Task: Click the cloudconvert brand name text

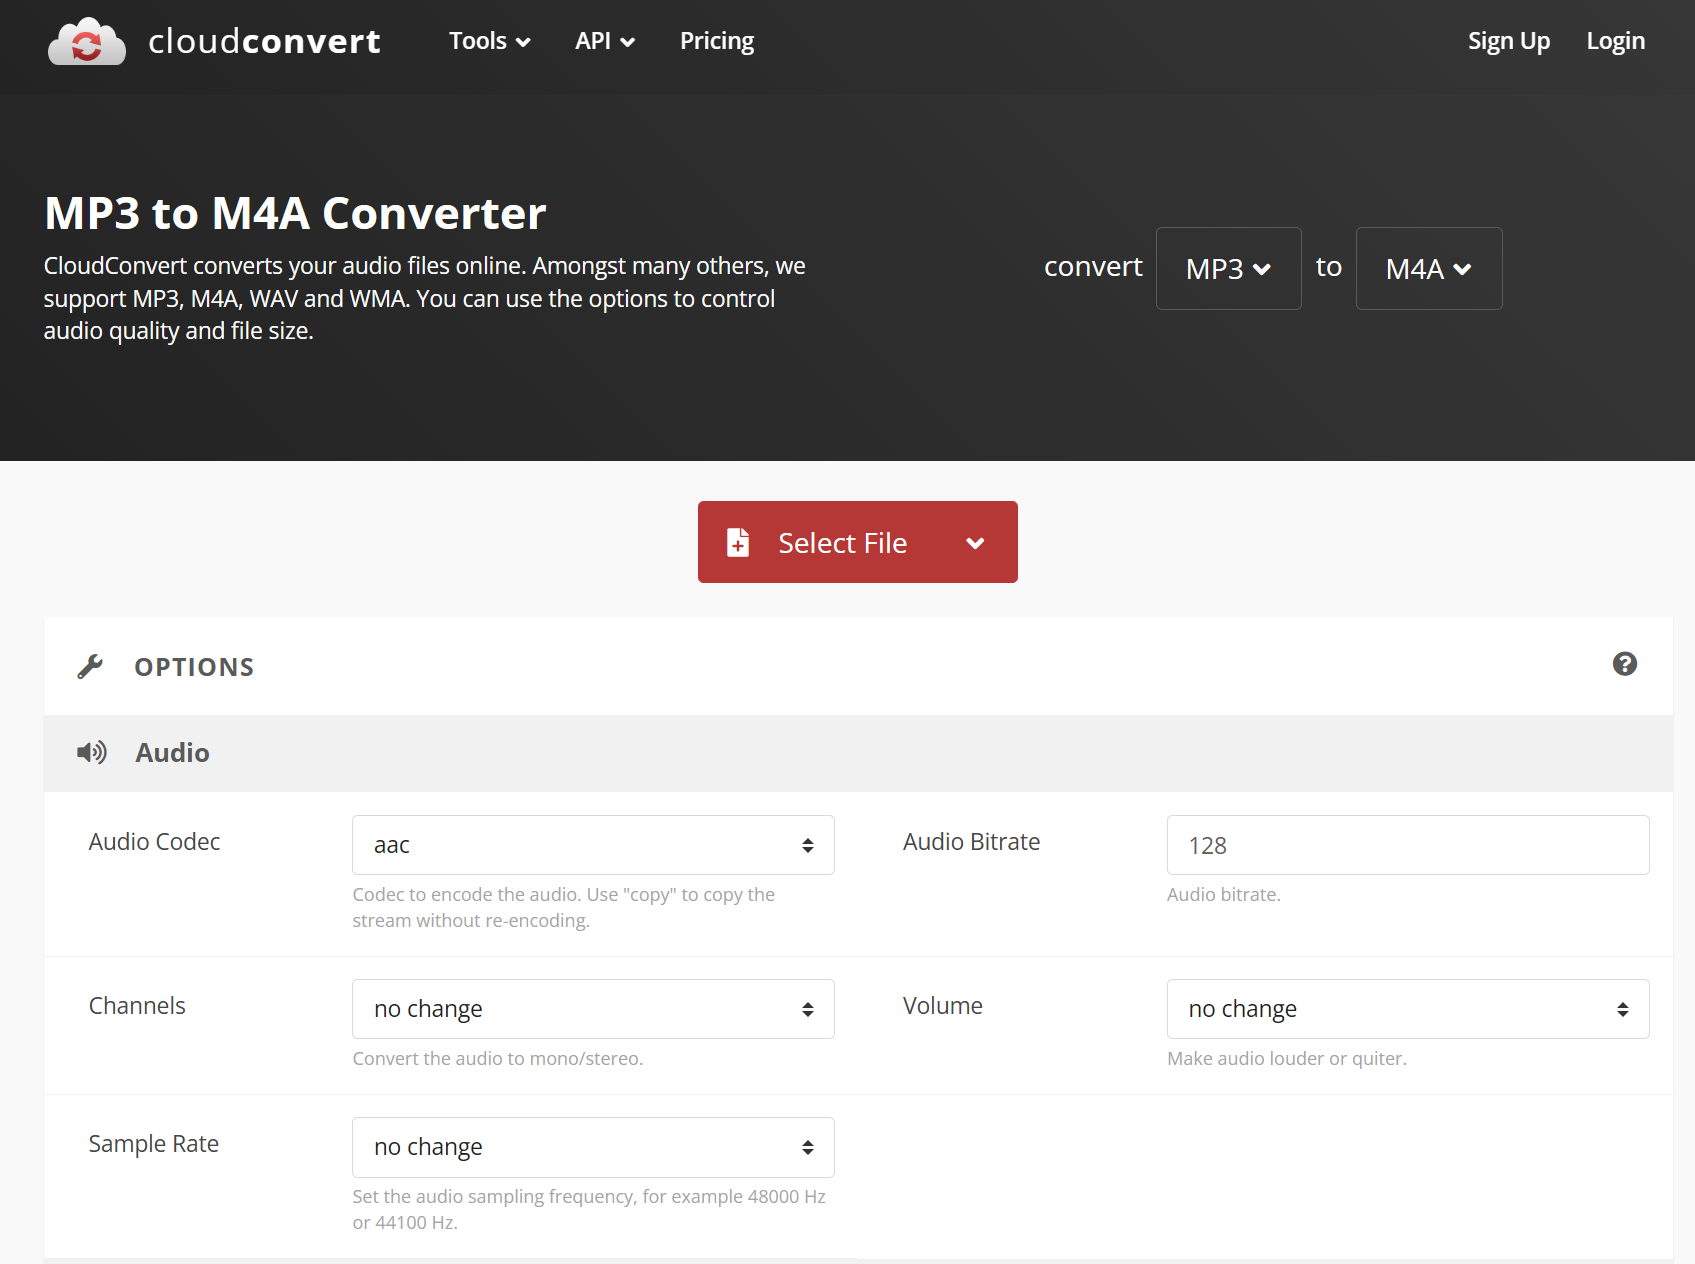Action: (264, 41)
